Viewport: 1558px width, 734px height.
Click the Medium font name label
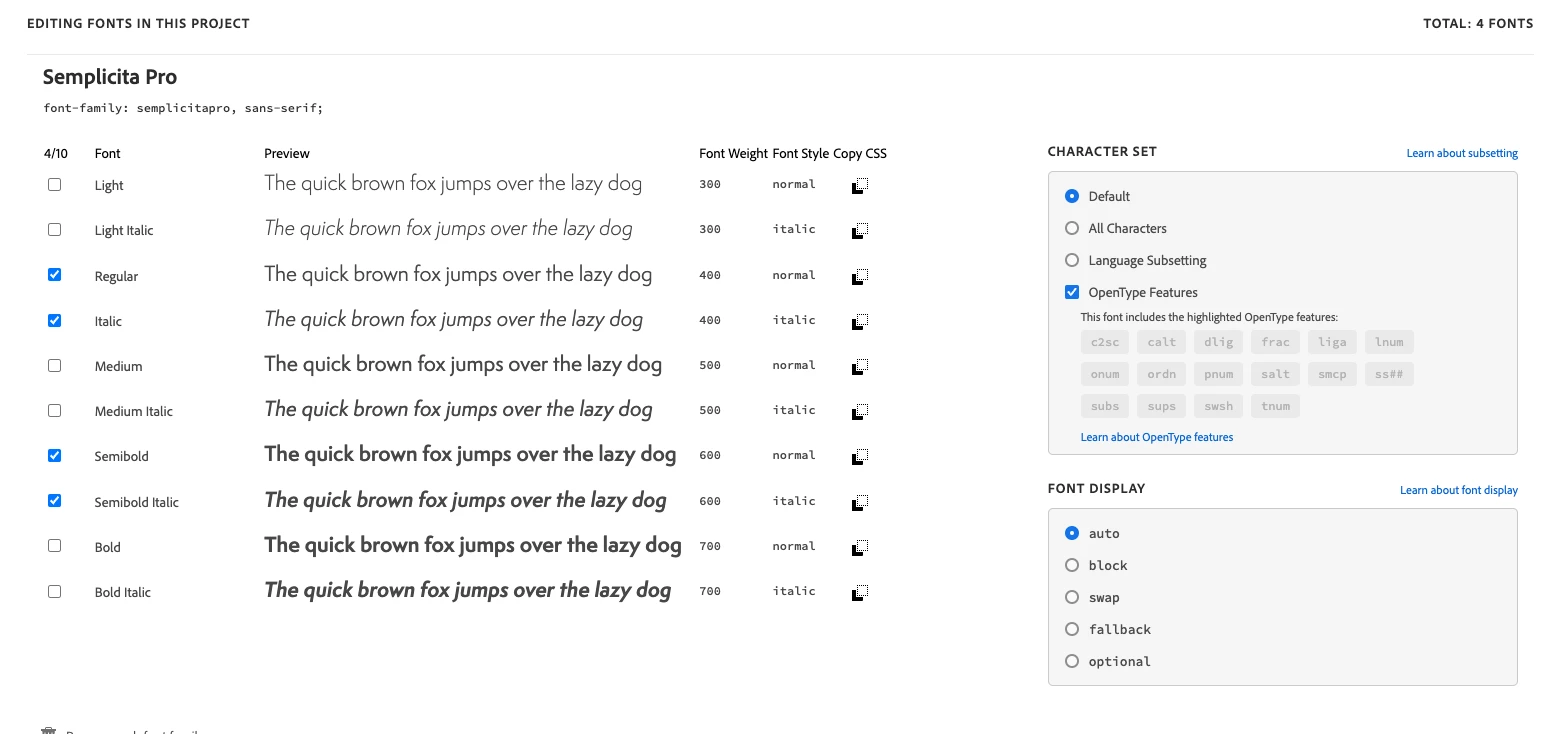tap(119, 366)
